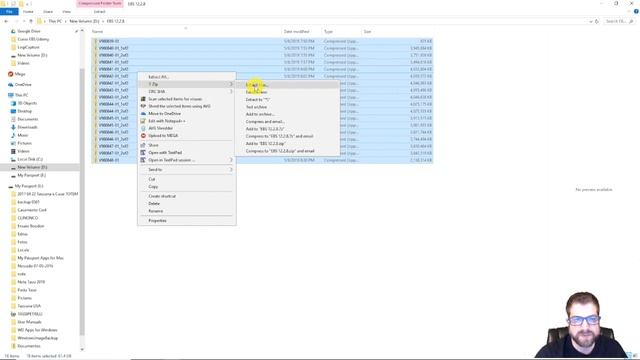Click the Refresh icon beside address bar
640x360 pixels.
tap(597, 21)
